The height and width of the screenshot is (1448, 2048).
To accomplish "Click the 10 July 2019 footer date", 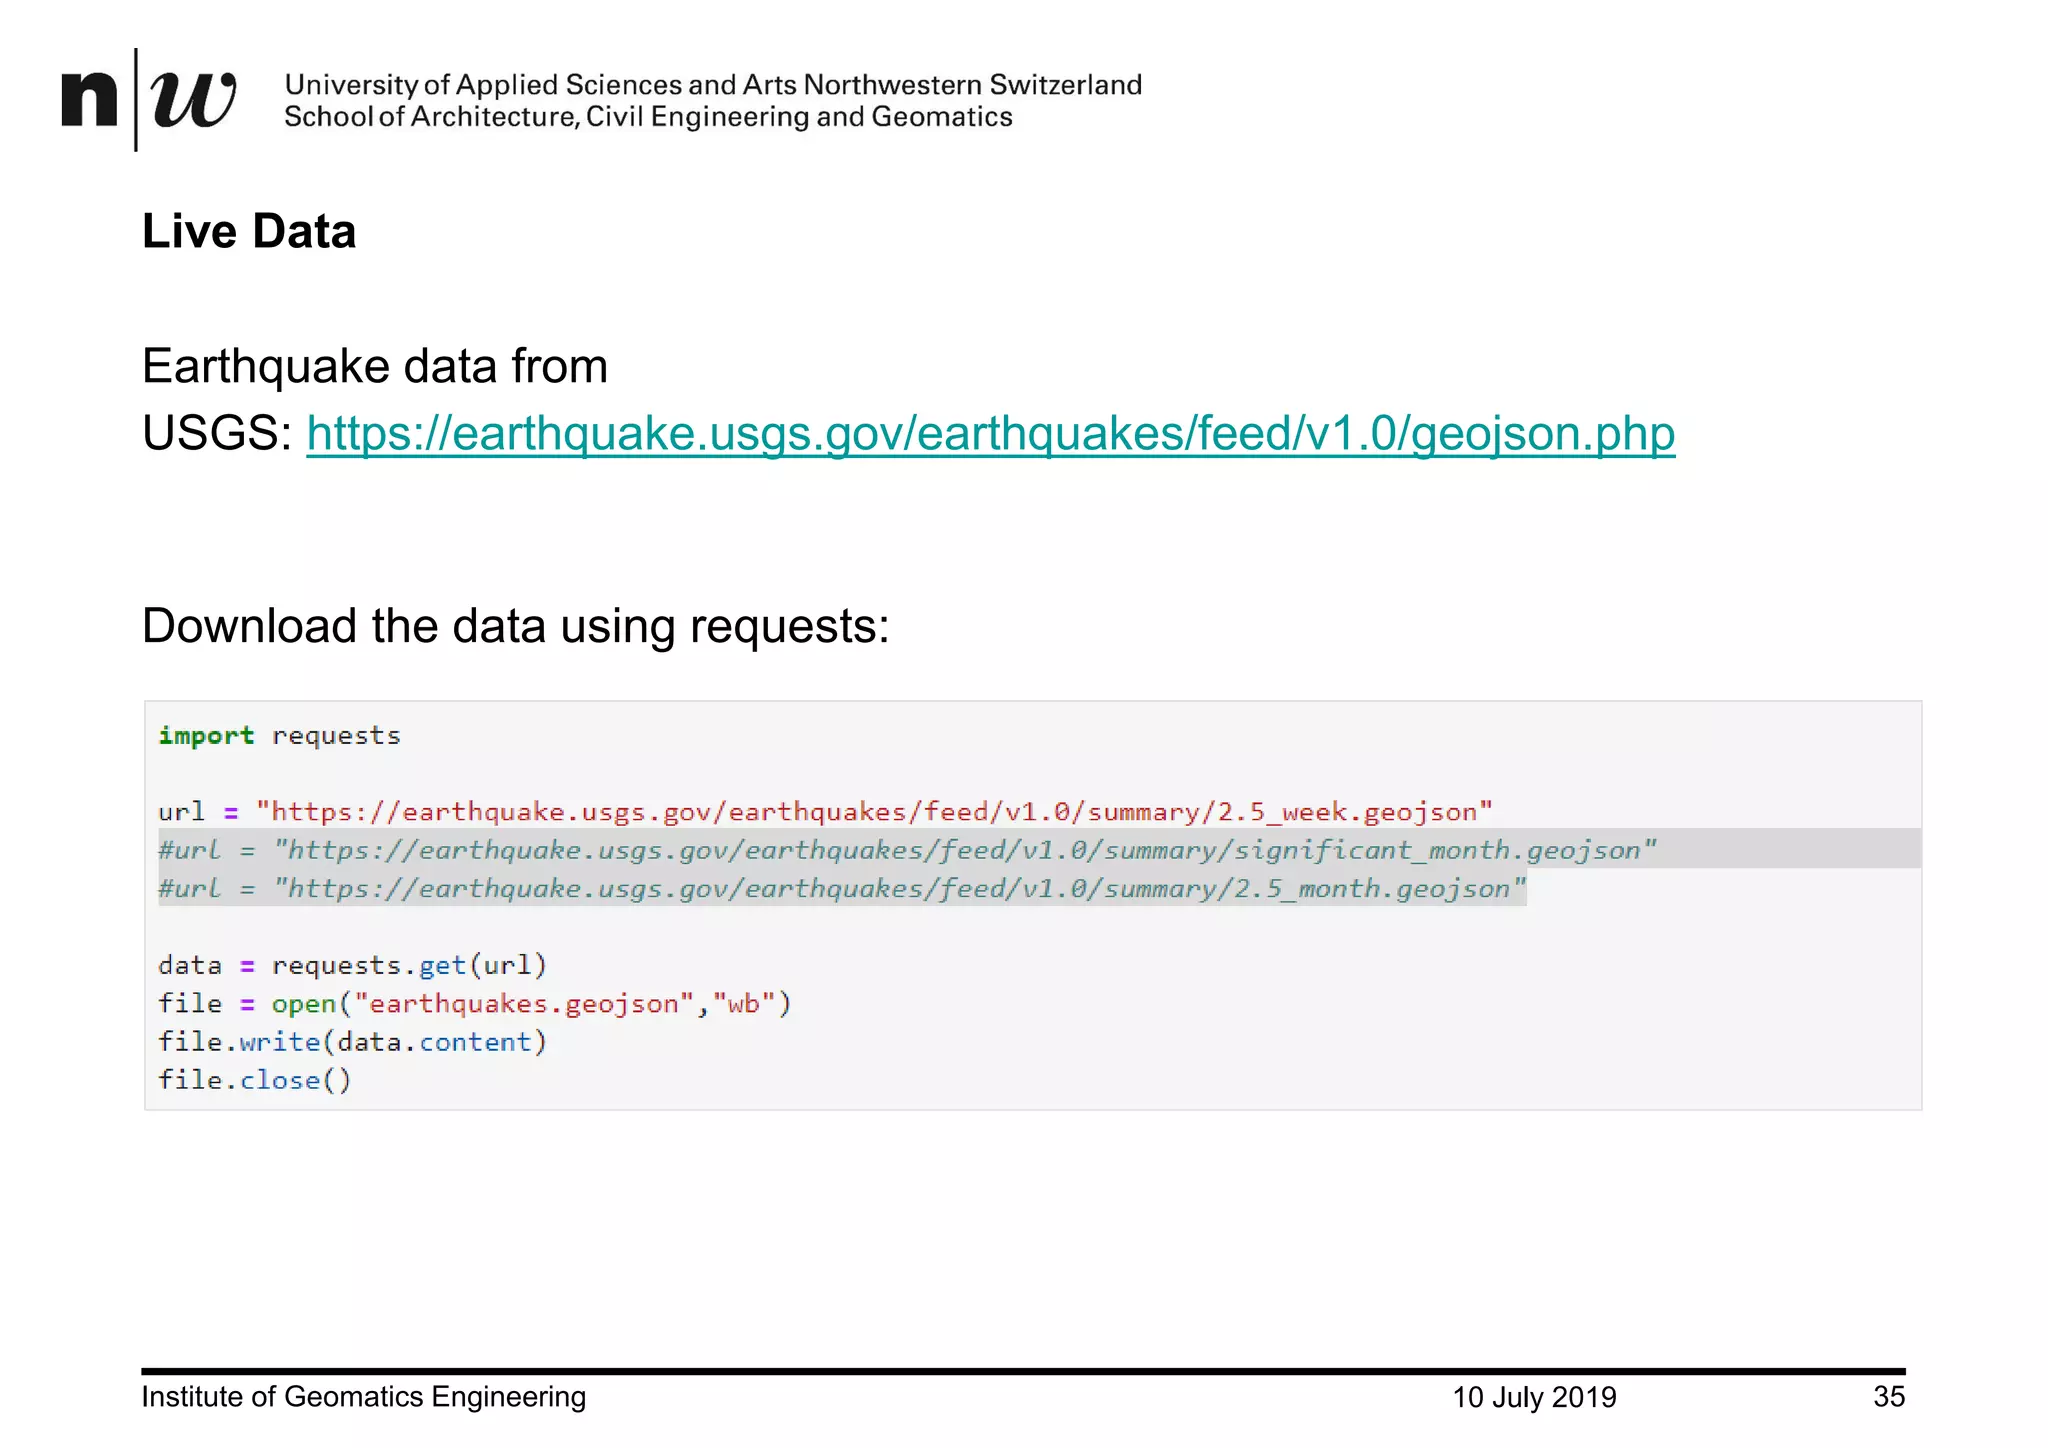I will click(x=1533, y=1397).
